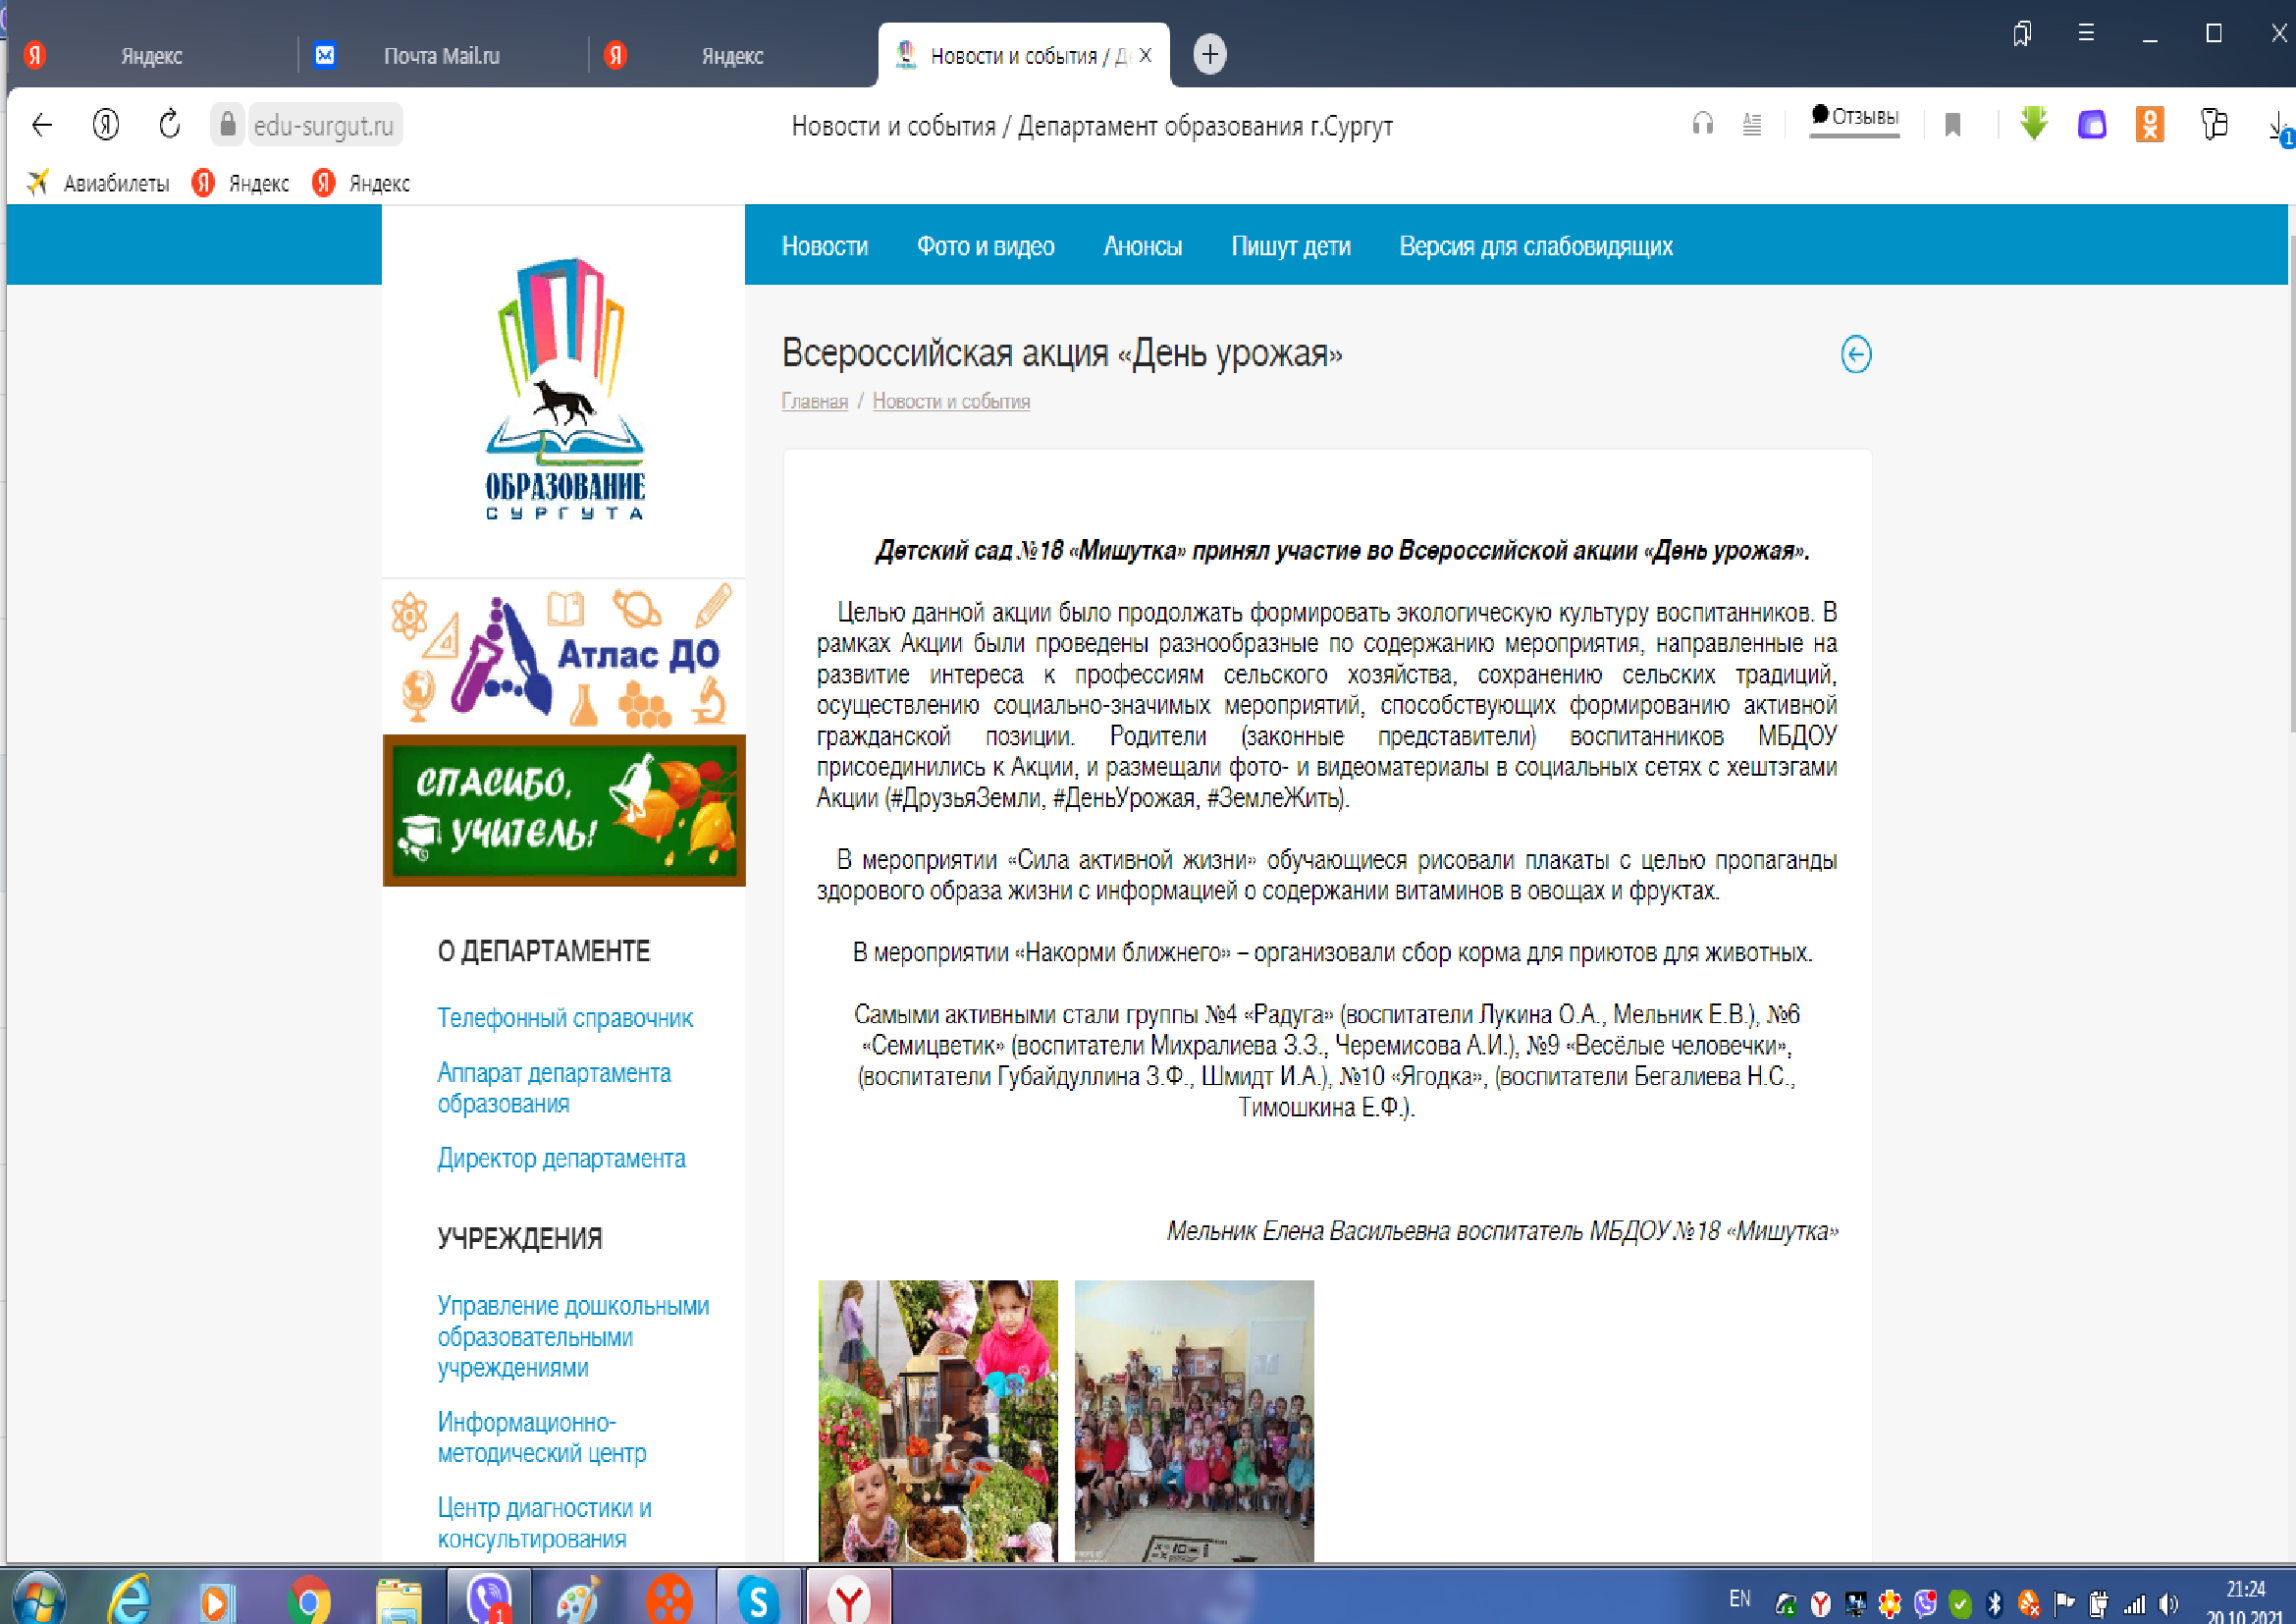Click the browser back arrow
The width and height of the screenshot is (2296, 1624).
tap(42, 125)
